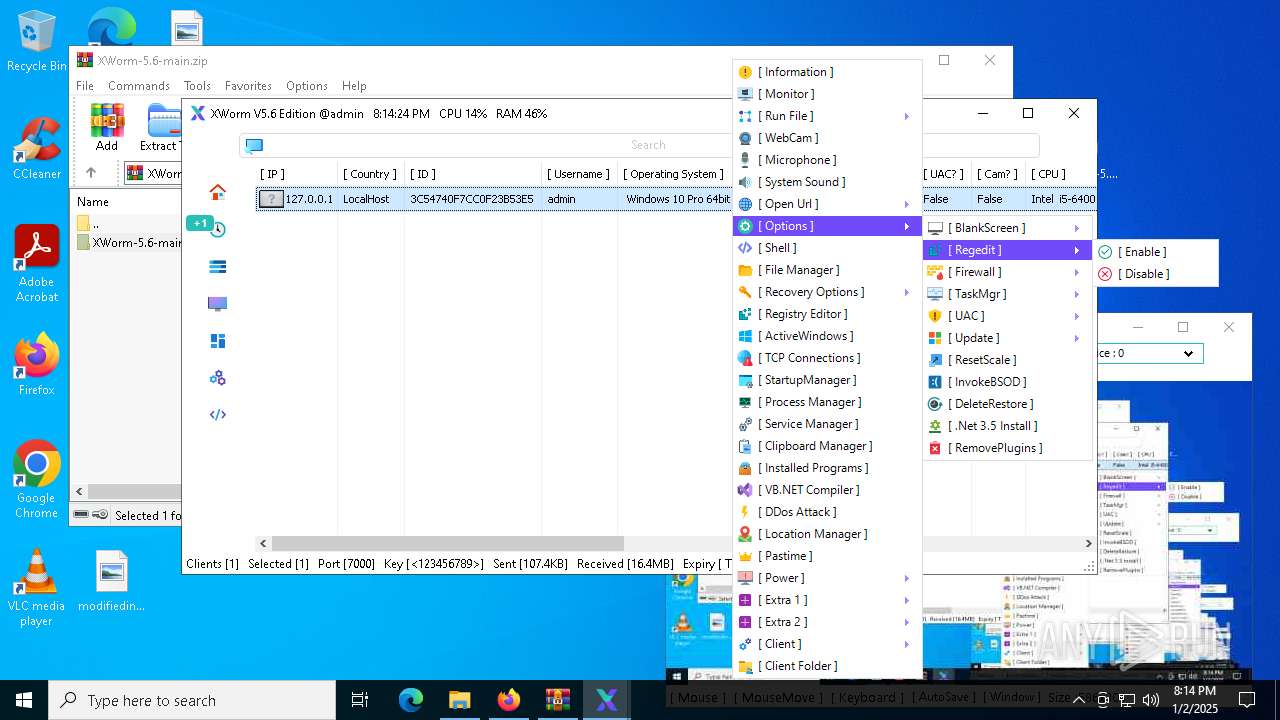This screenshot has width=1280, height=720.
Task: Click the DDos Attack lightning icon
Action: point(745,512)
